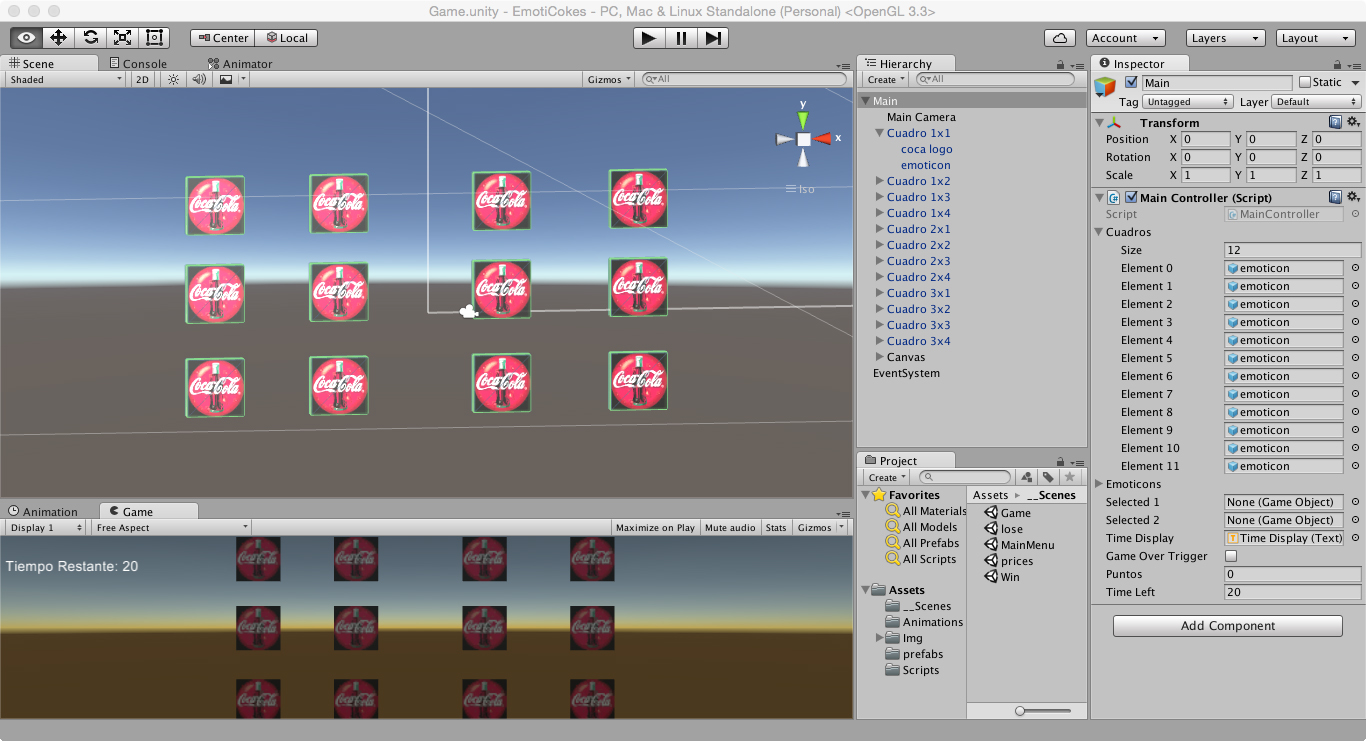Select the Rotate tool

coord(90,38)
